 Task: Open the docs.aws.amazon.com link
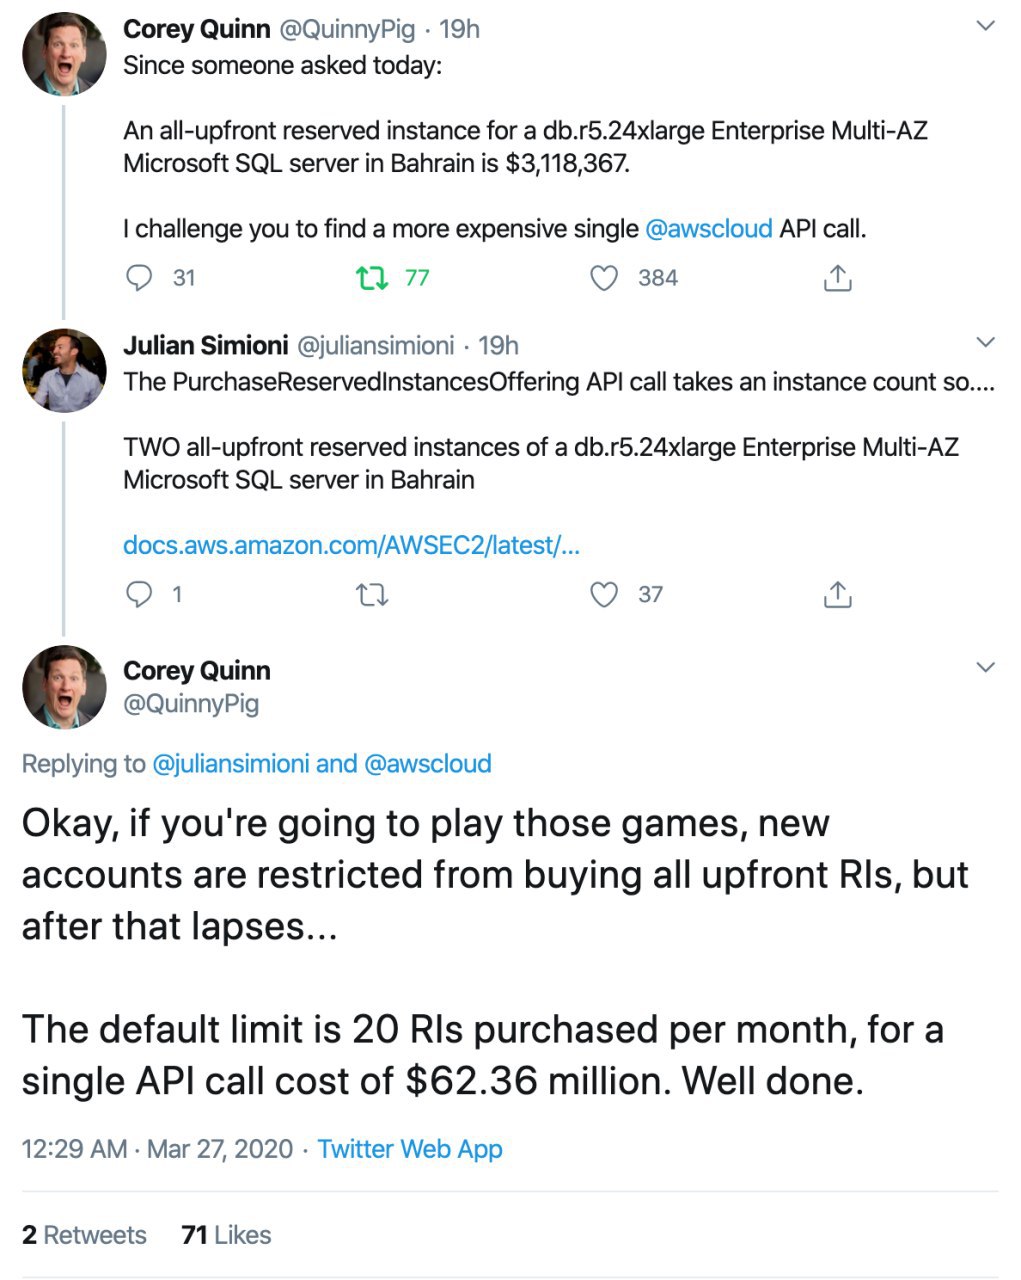point(351,545)
